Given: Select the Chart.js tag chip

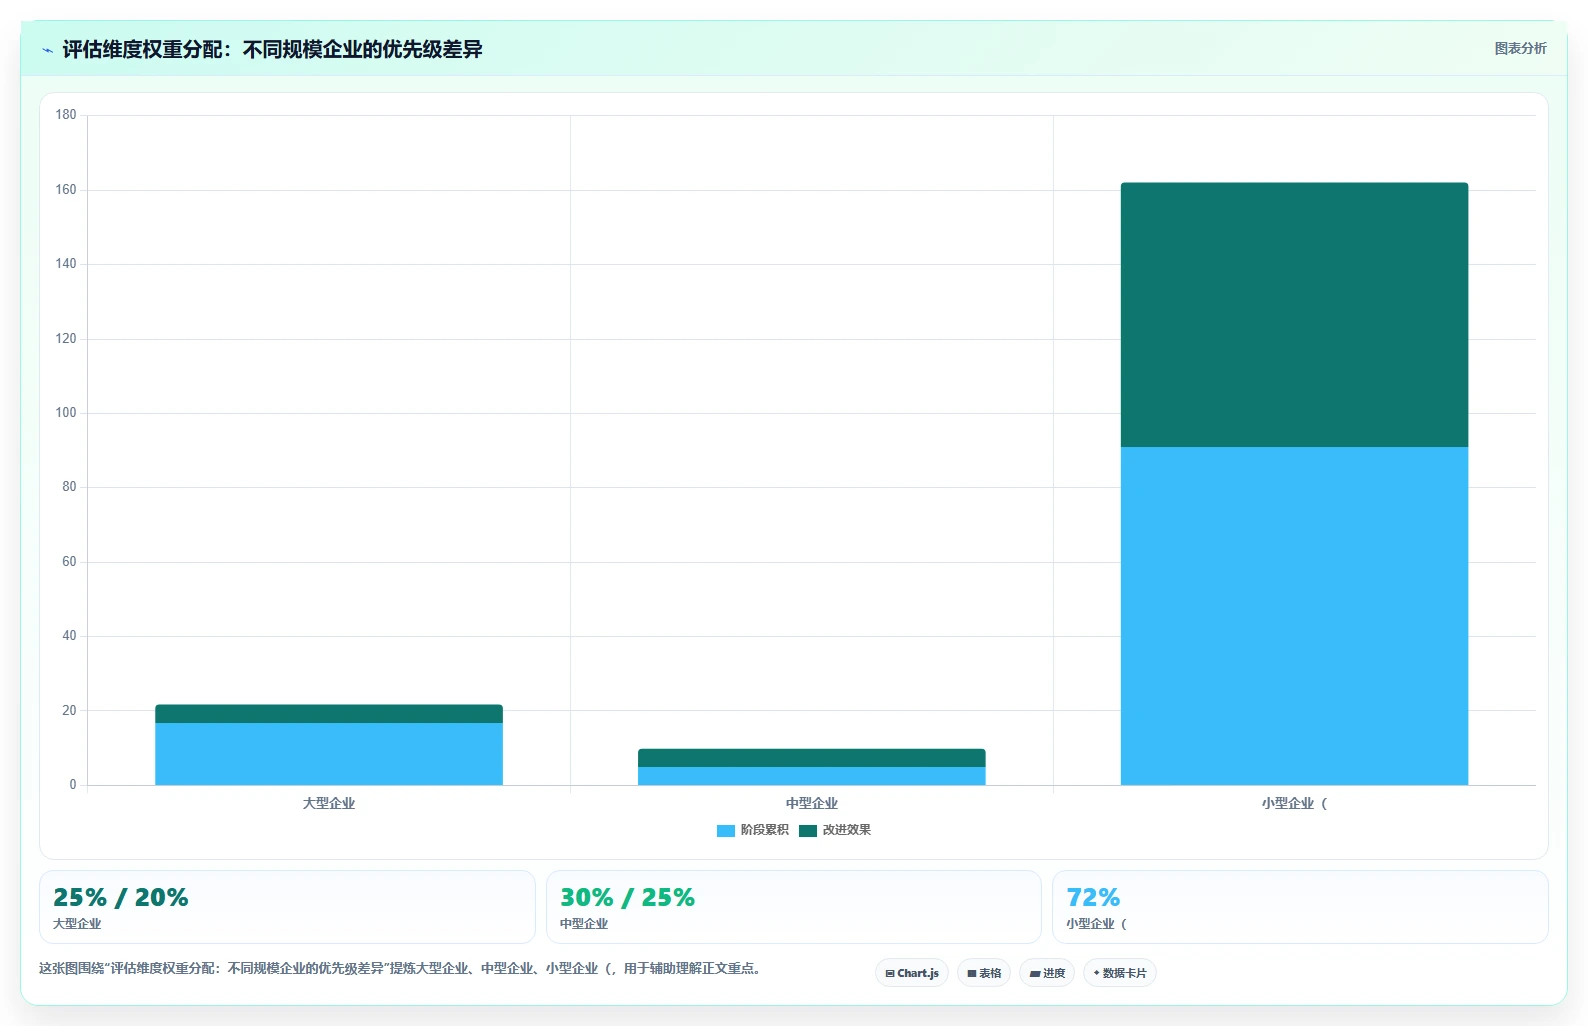Looking at the screenshot, I should click(912, 973).
